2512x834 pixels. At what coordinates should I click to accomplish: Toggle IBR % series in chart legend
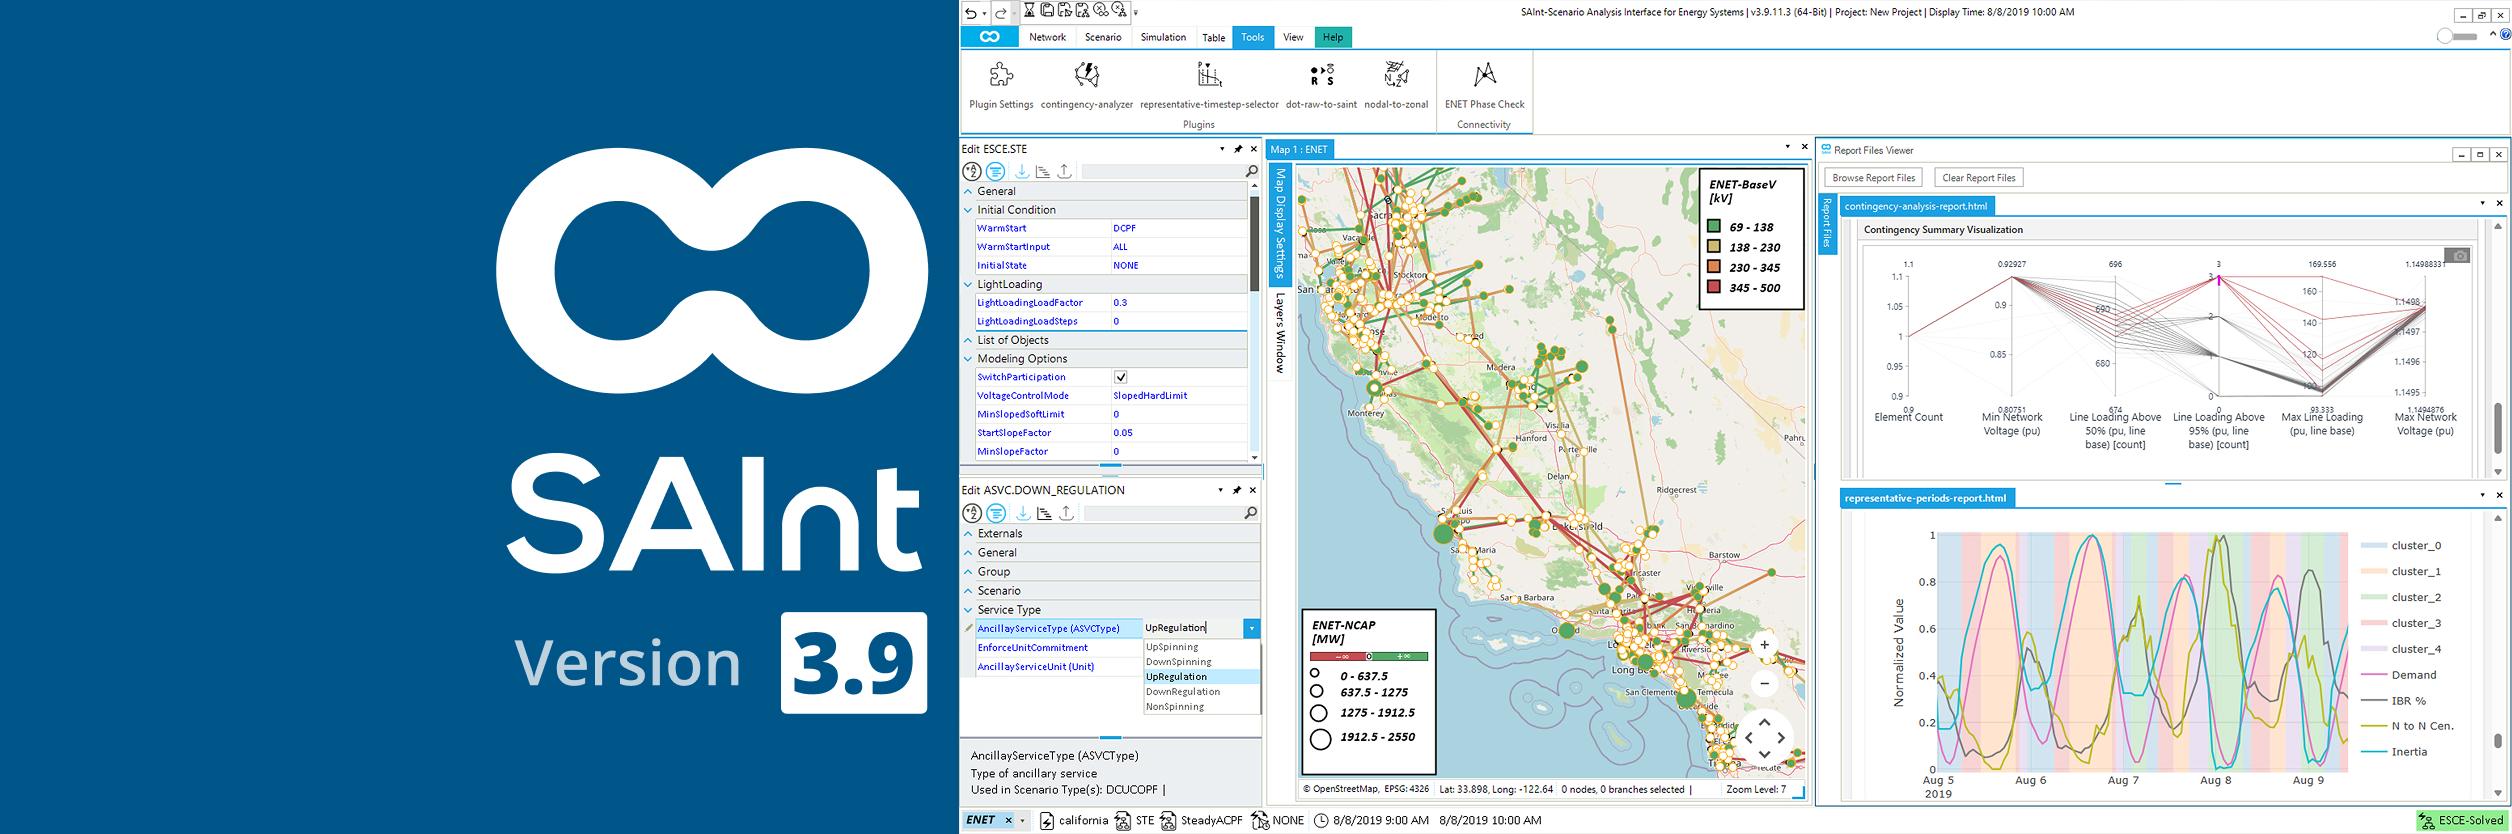coord(2393,701)
